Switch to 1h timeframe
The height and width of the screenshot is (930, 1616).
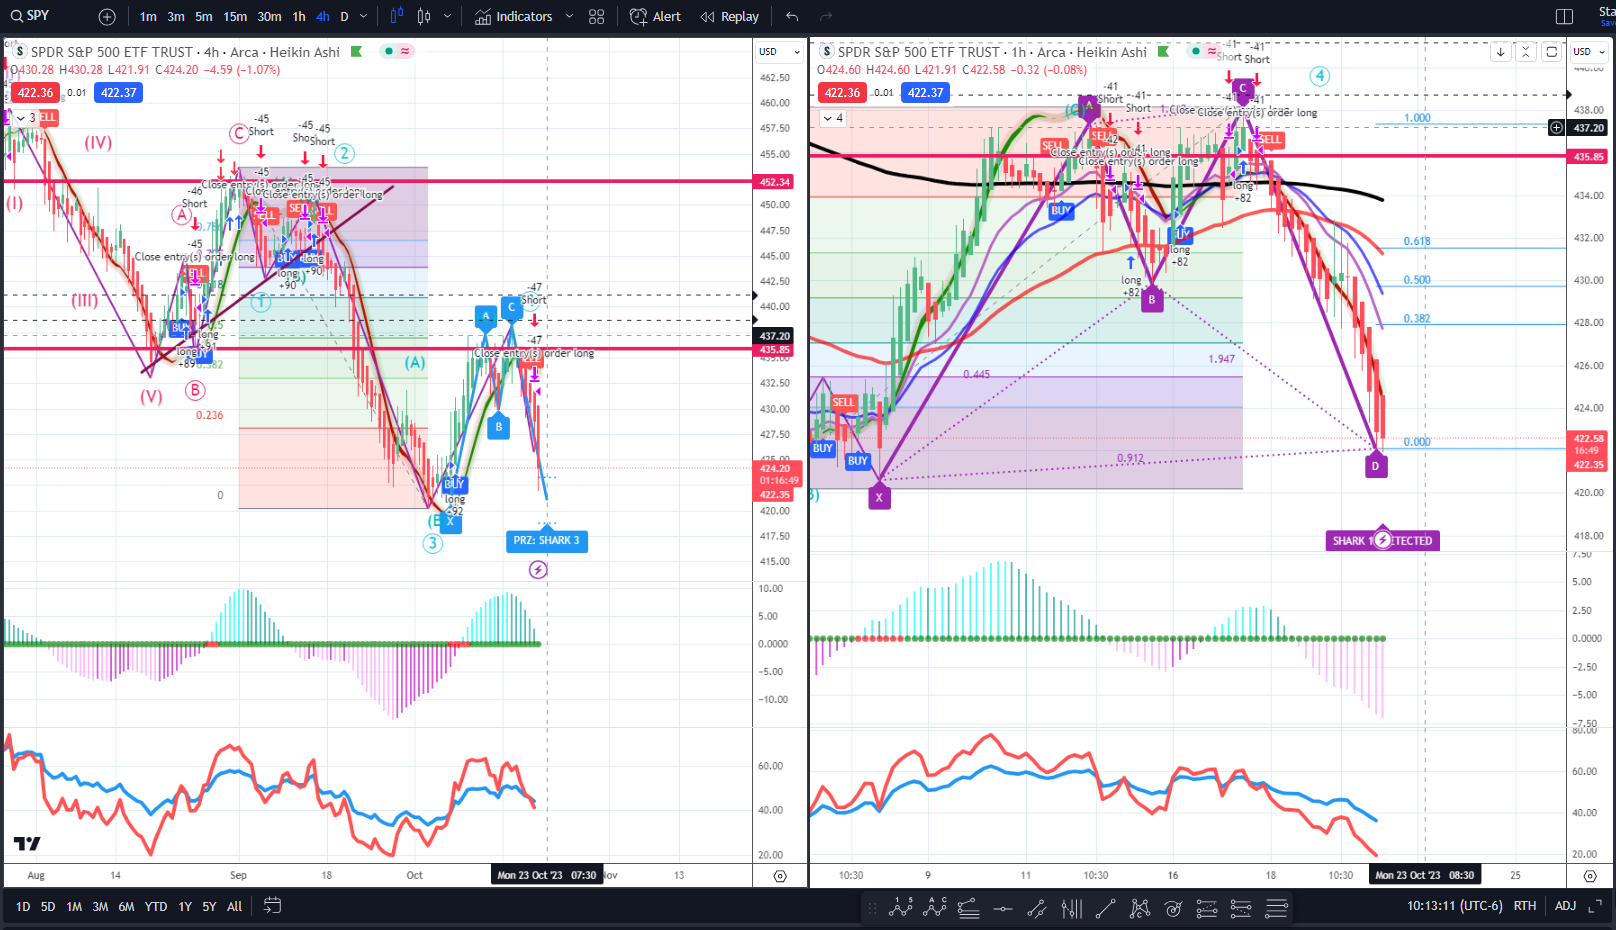pos(299,16)
